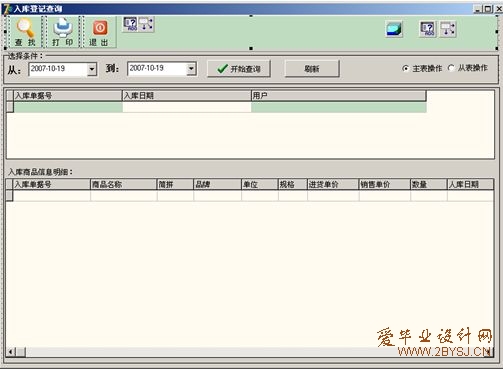Click the 销售单价 column header

385,184
